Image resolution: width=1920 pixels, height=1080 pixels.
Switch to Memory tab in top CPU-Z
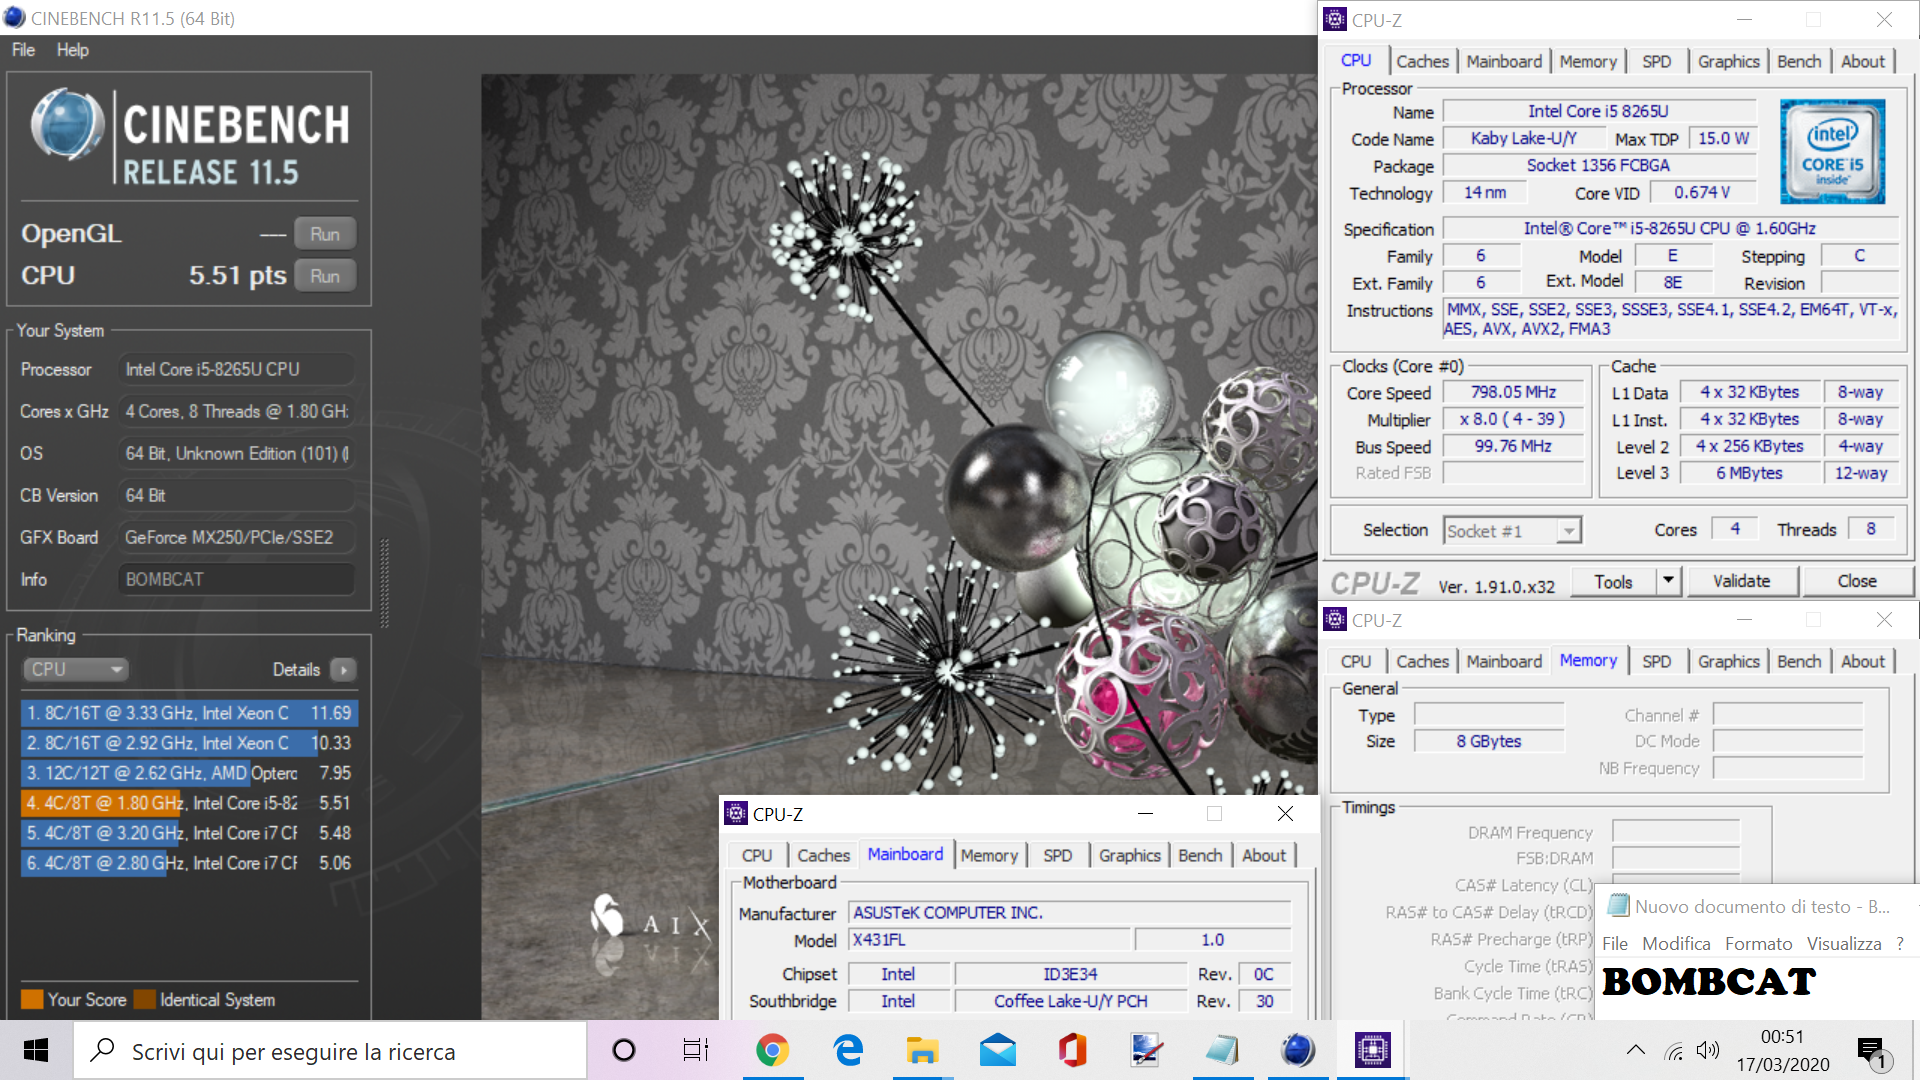1588,62
